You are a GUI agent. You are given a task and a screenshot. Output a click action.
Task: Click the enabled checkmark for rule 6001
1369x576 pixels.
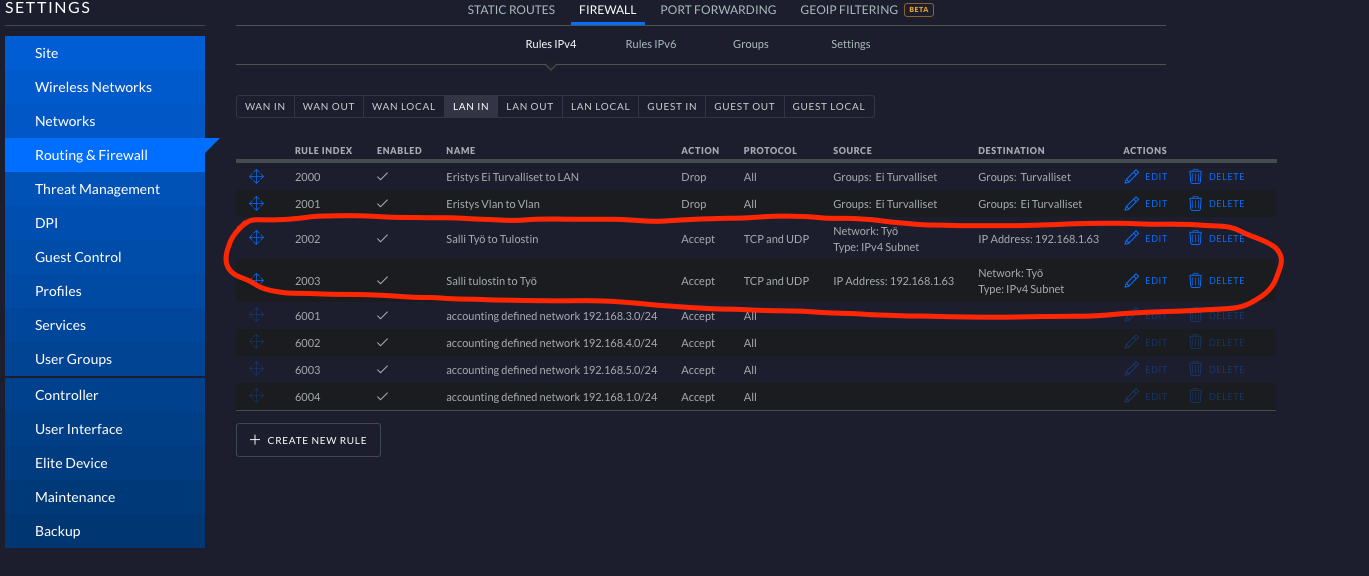[x=382, y=316]
